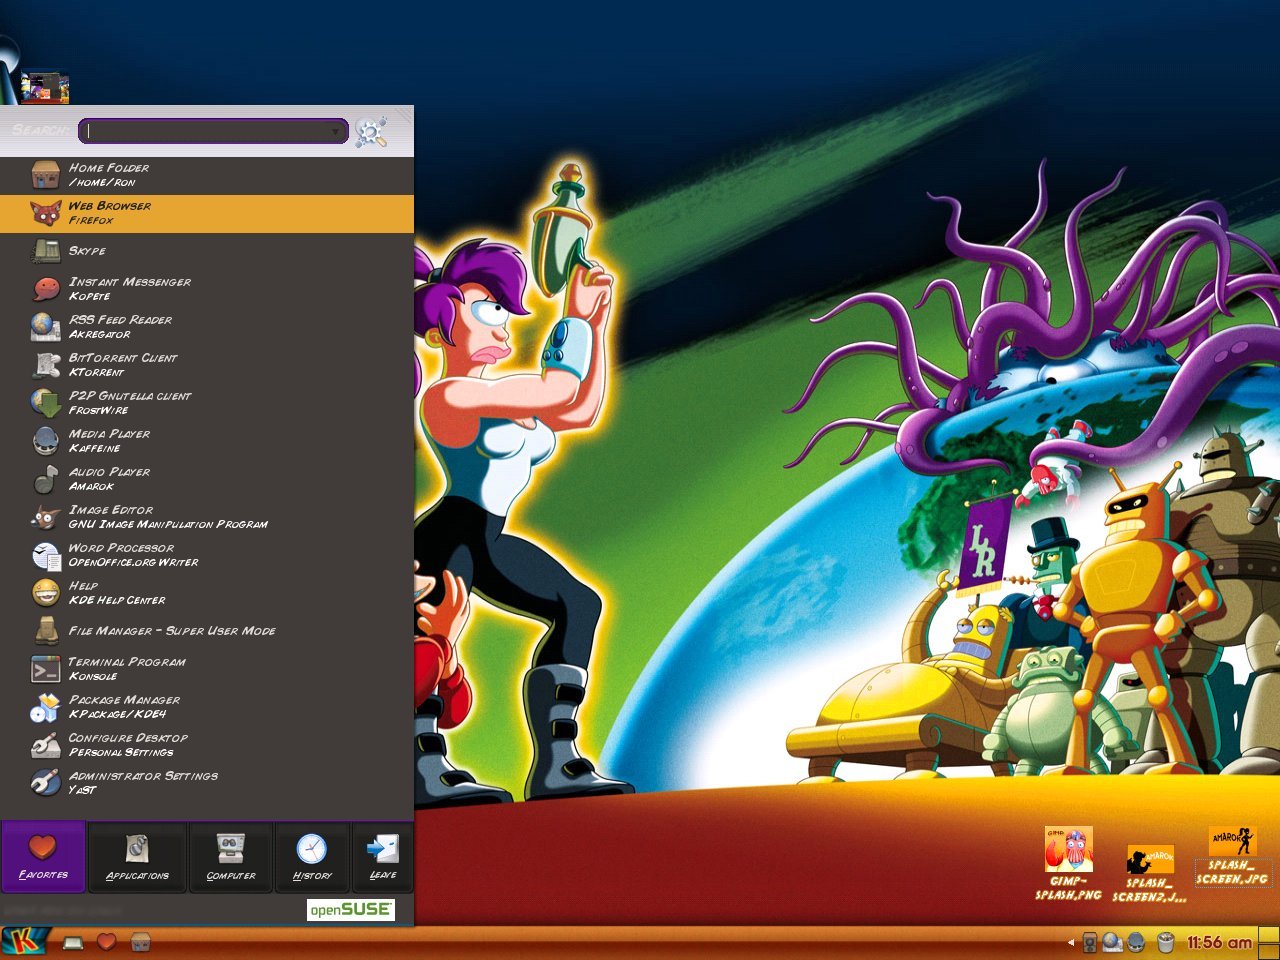Open Kaffeine Media Player
This screenshot has height=960, width=1280.
click(207, 441)
